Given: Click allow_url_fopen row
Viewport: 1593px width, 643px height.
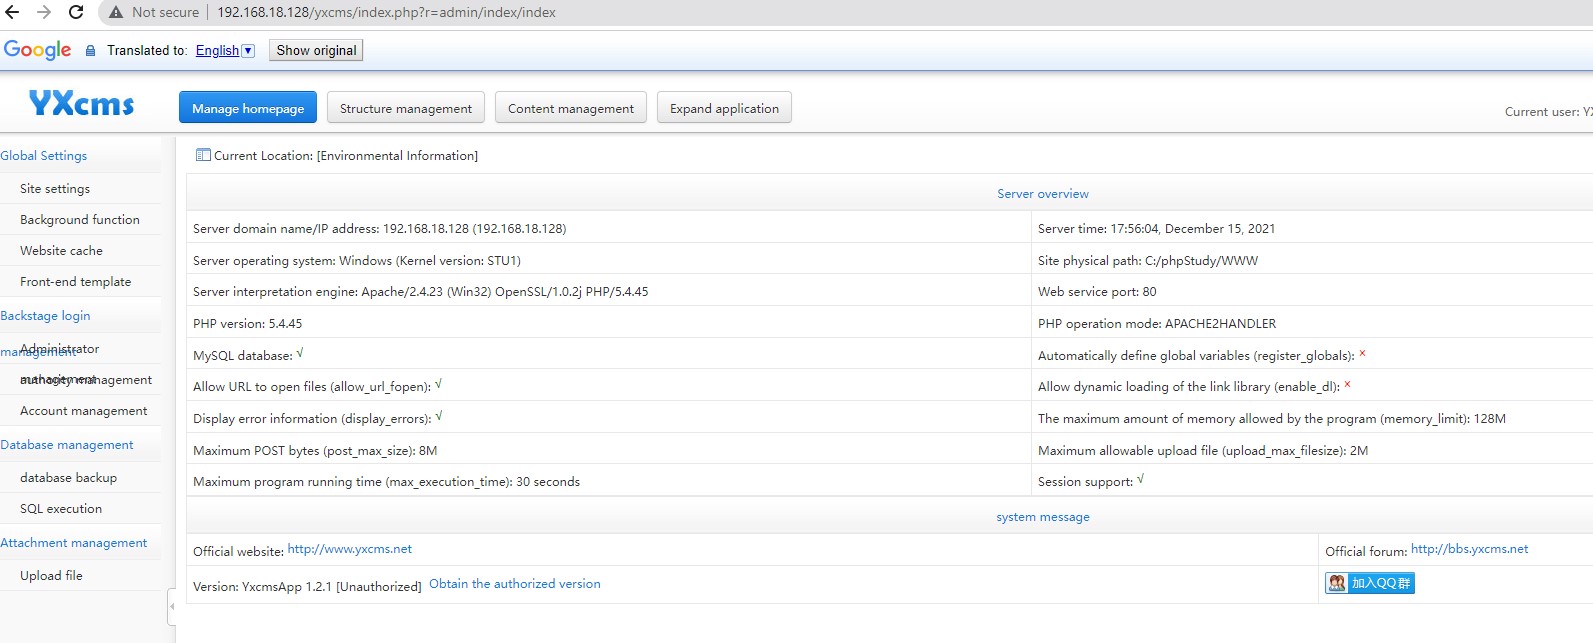Looking at the screenshot, I should click(x=608, y=386).
